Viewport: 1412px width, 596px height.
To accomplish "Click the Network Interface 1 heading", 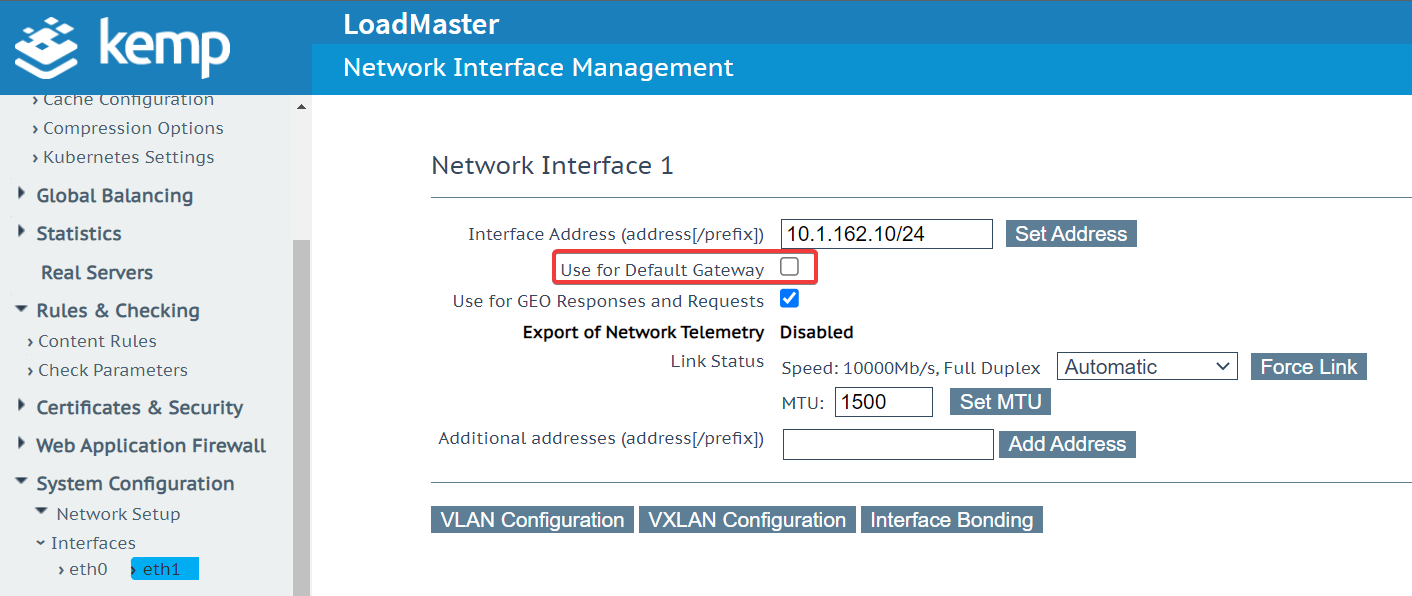I will pyautogui.click(x=552, y=166).
